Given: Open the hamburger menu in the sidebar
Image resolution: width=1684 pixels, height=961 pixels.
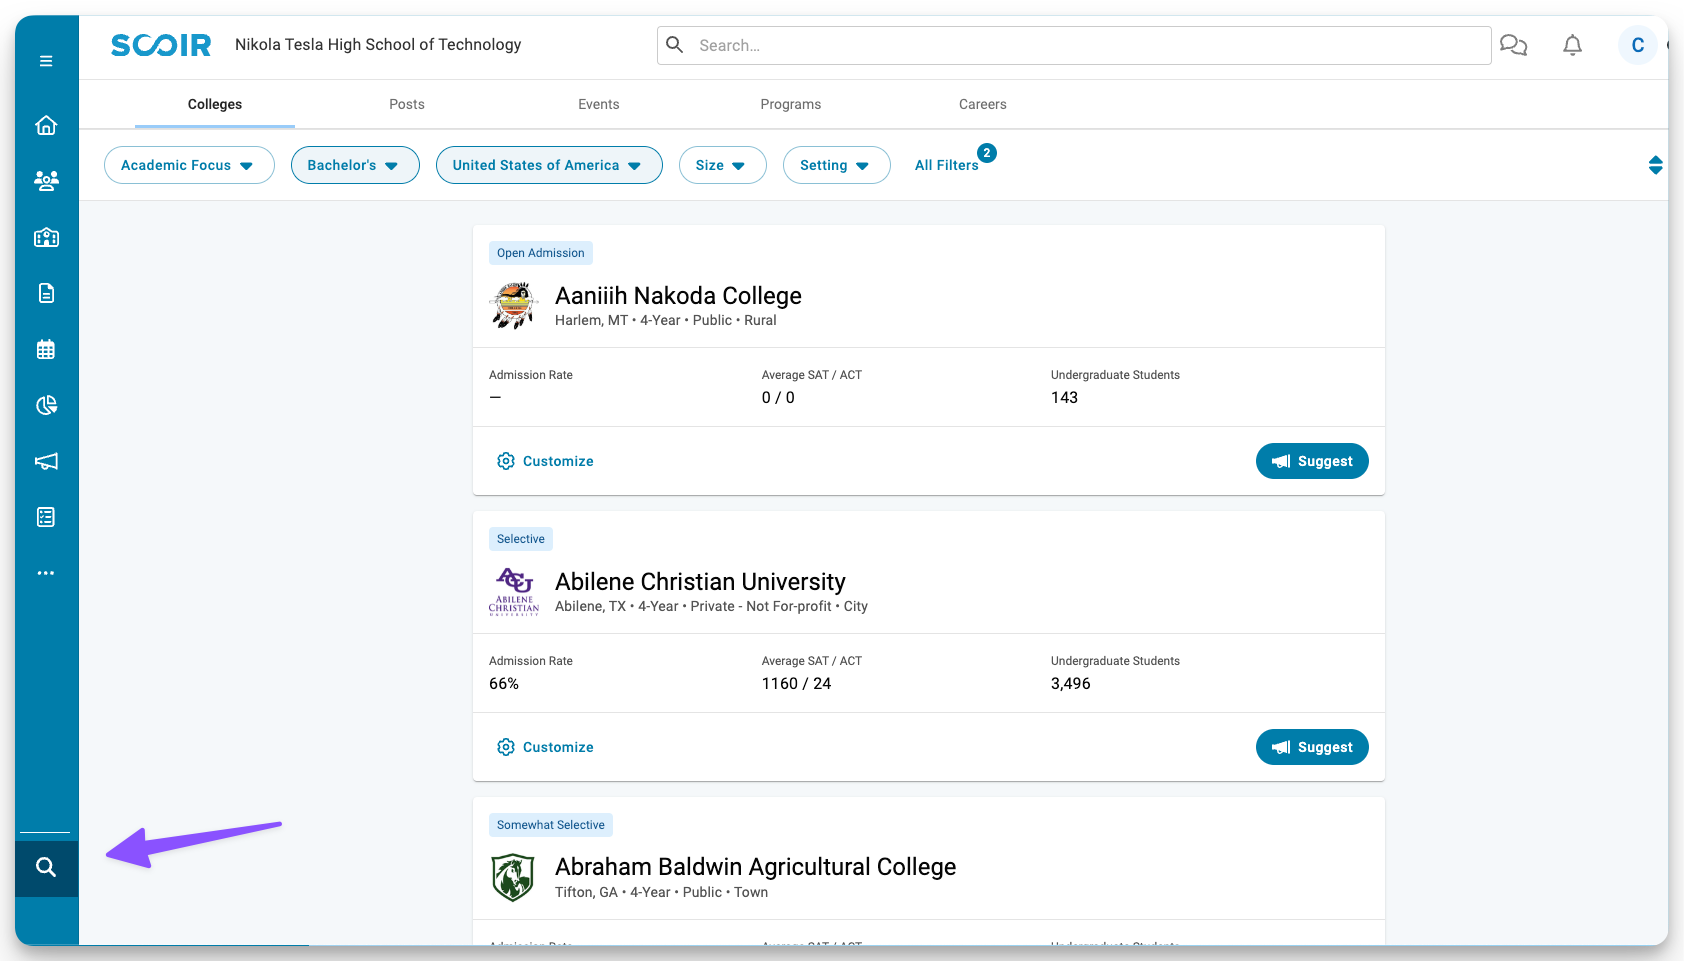Looking at the screenshot, I should pos(46,61).
